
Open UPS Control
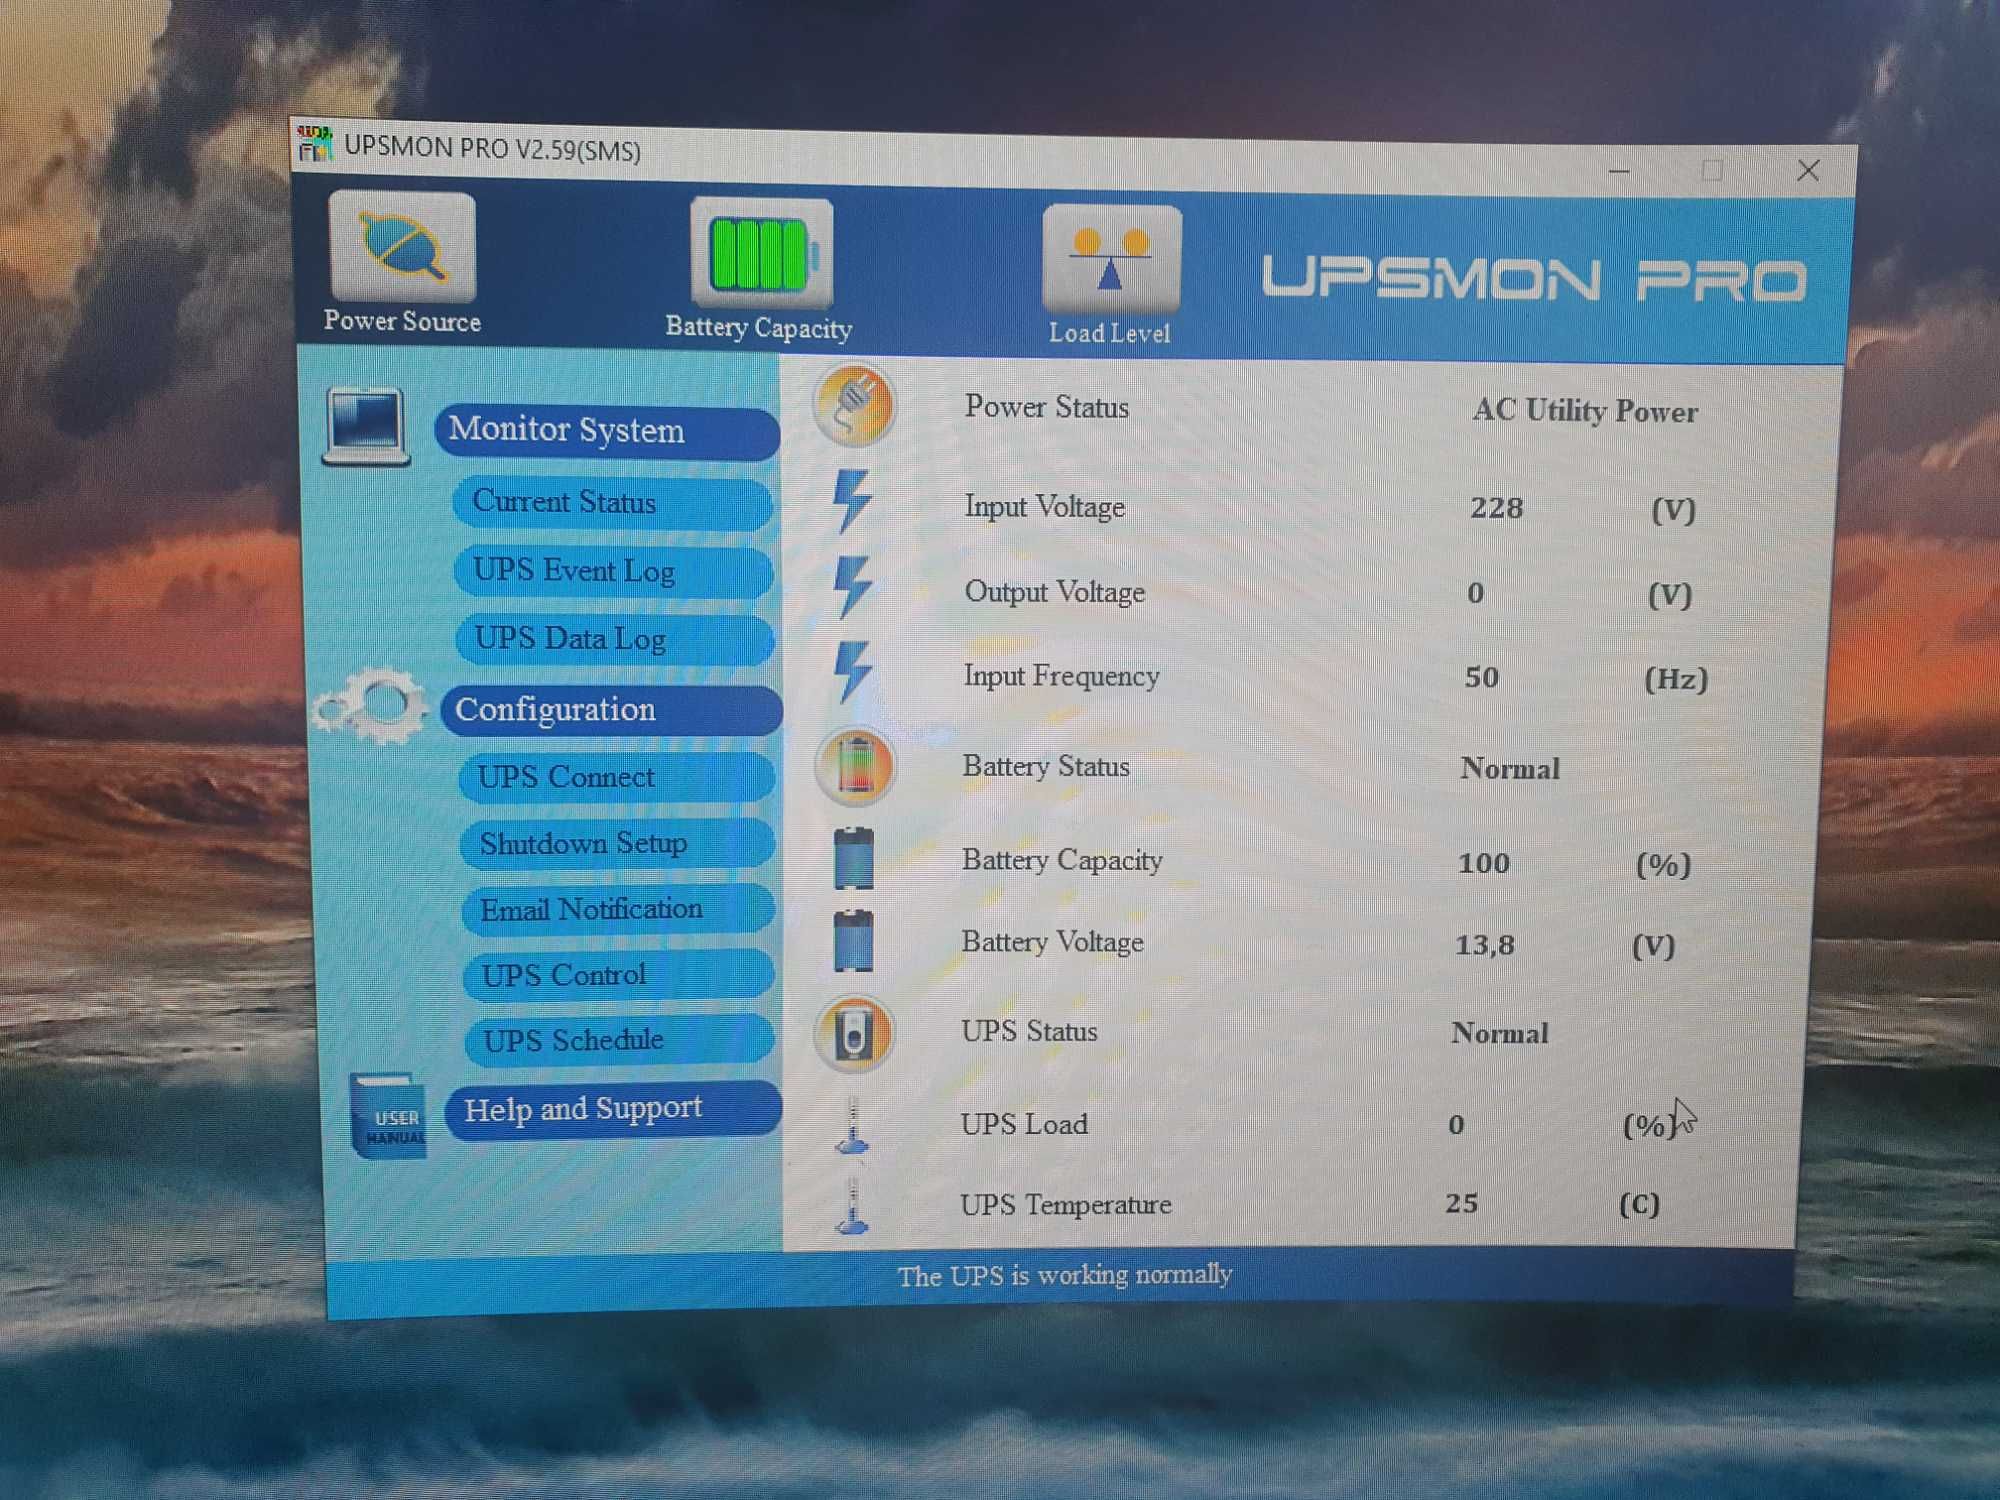tap(619, 975)
